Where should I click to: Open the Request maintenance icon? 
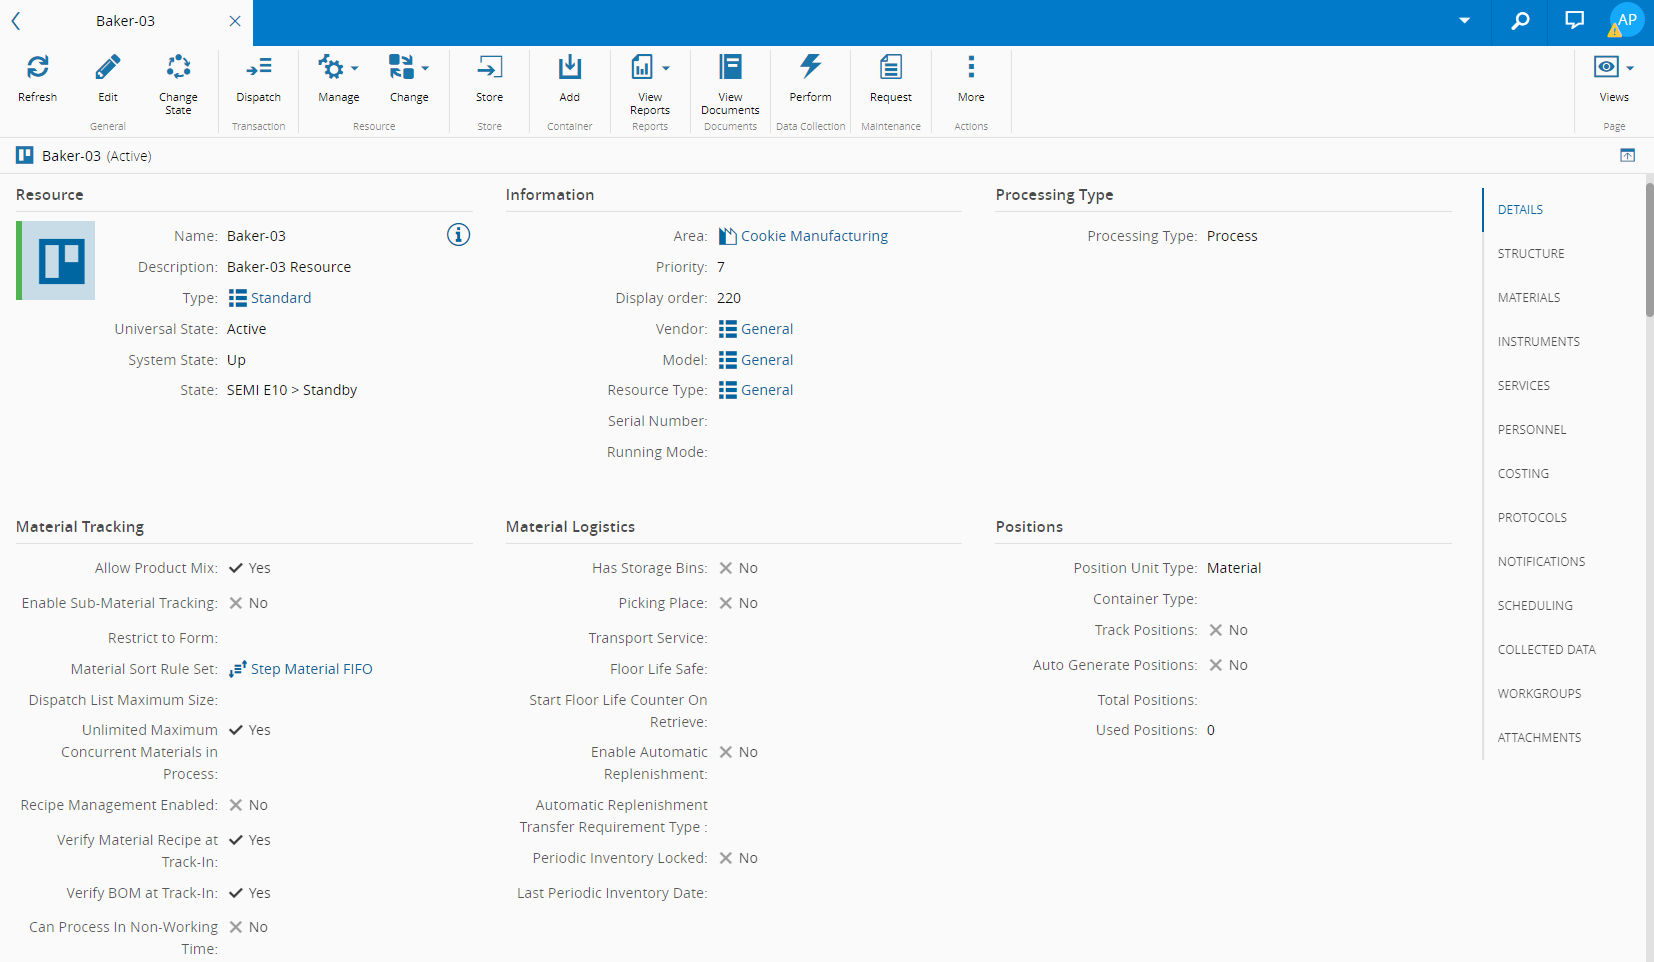click(x=890, y=68)
